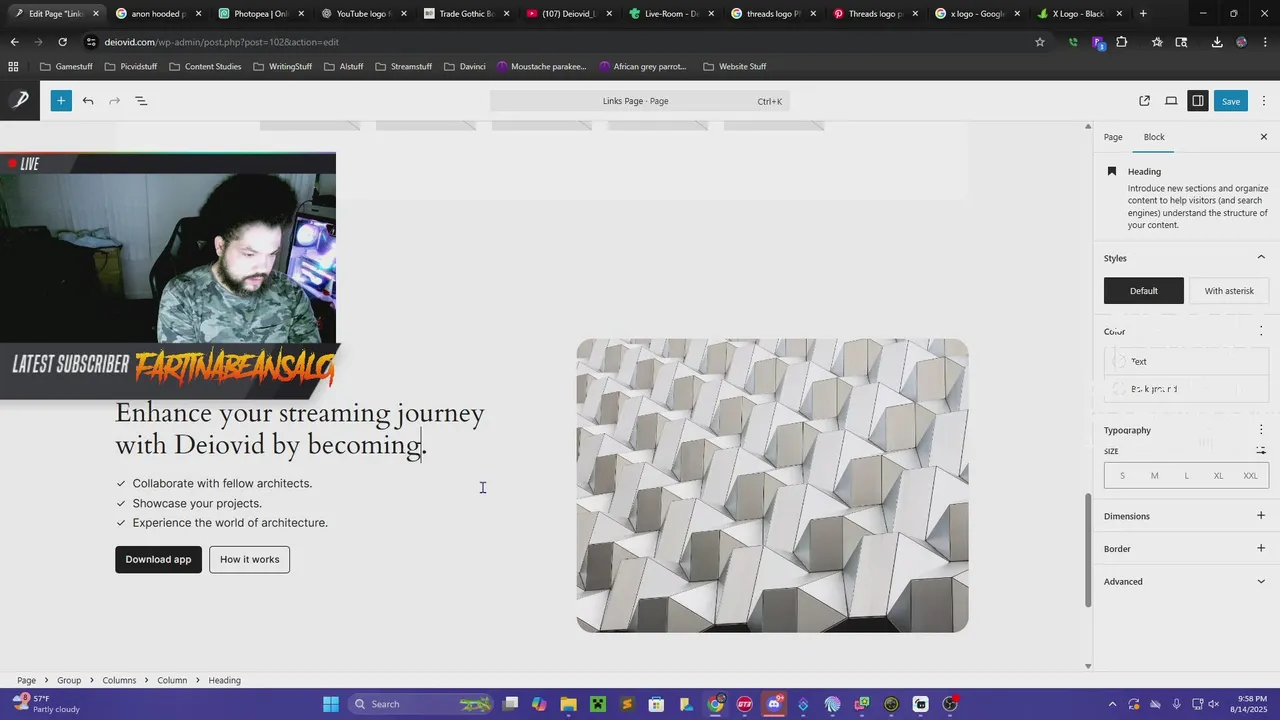Open the Document Overview list view
The width and height of the screenshot is (1280, 720).
[141, 101]
